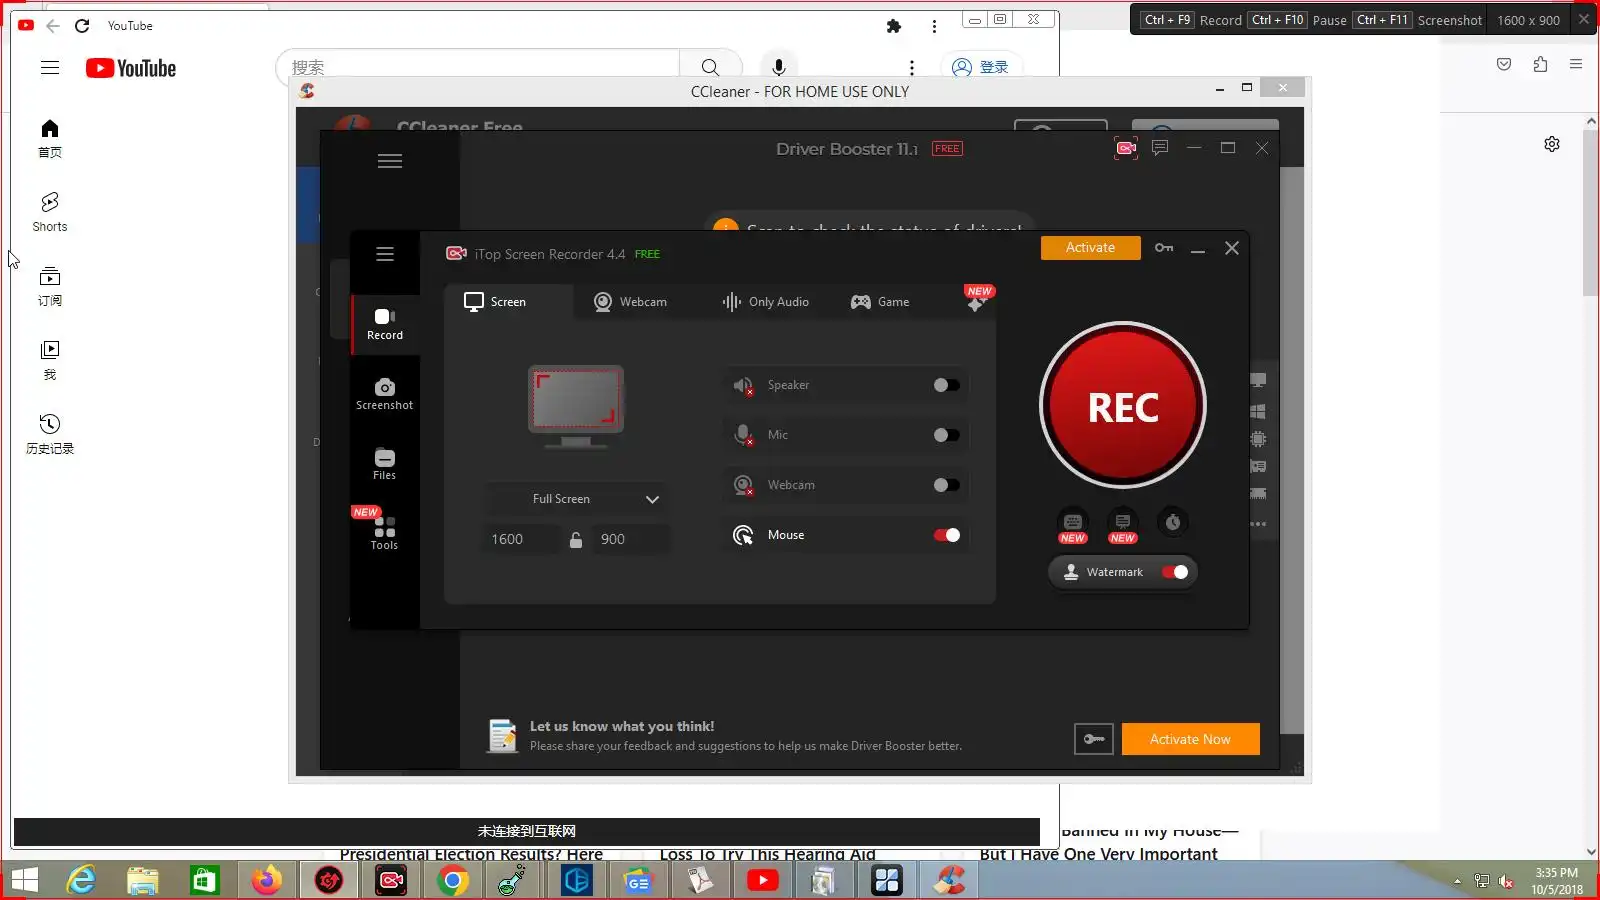Open the NEW sparkle feature tab
This screenshot has width=1600, height=900.
click(x=977, y=300)
